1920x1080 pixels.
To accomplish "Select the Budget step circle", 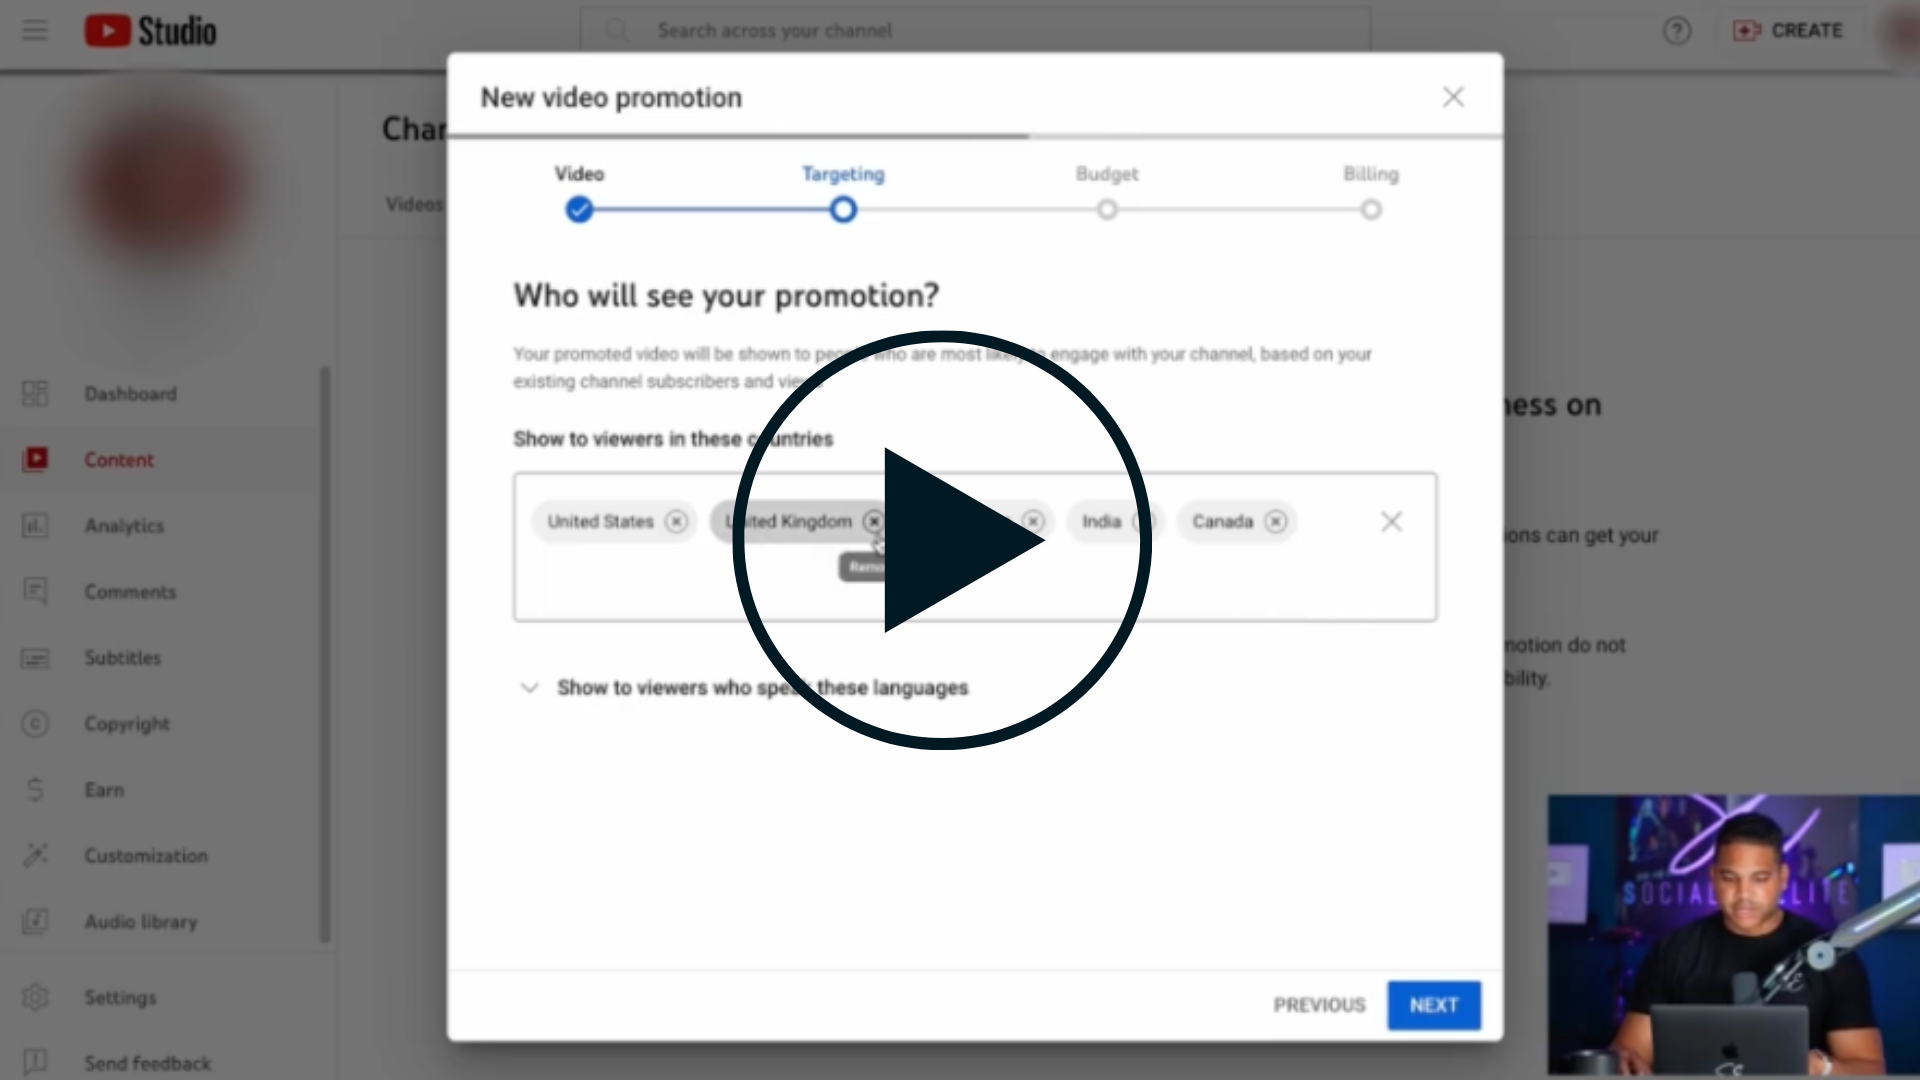I will (1107, 210).
